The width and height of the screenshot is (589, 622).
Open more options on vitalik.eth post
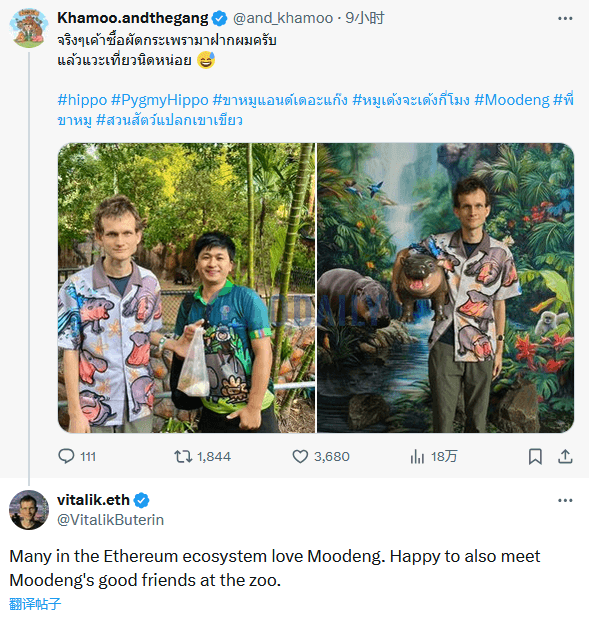pyautogui.click(x=565, y=501)
